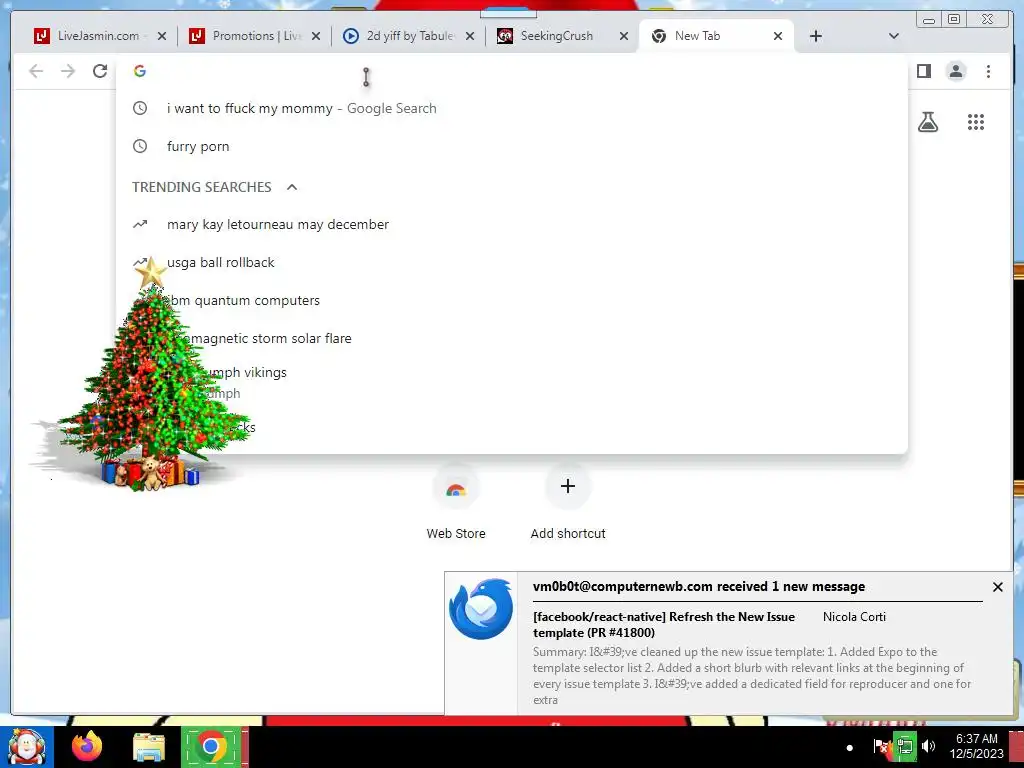Open the Search Labs flask icon
This screenshot has height=768, width=1024.
pyautogui.click(x=928, y=122)
